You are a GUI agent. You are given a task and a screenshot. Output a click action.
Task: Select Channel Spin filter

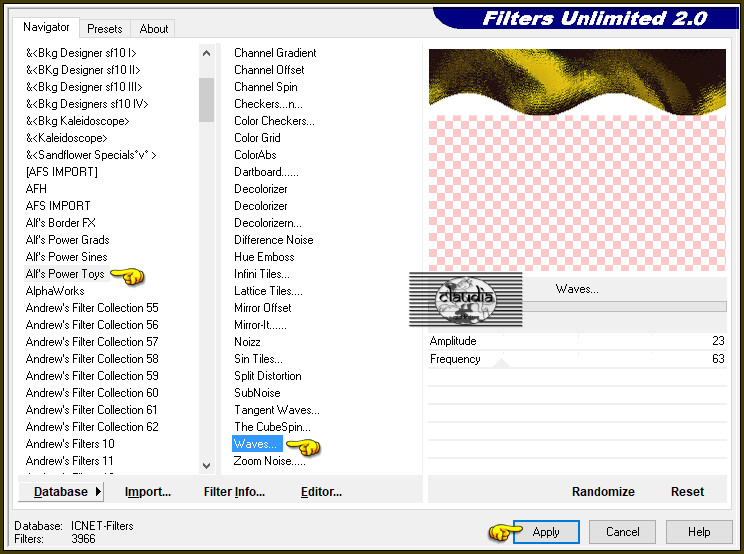pos(266,87)
